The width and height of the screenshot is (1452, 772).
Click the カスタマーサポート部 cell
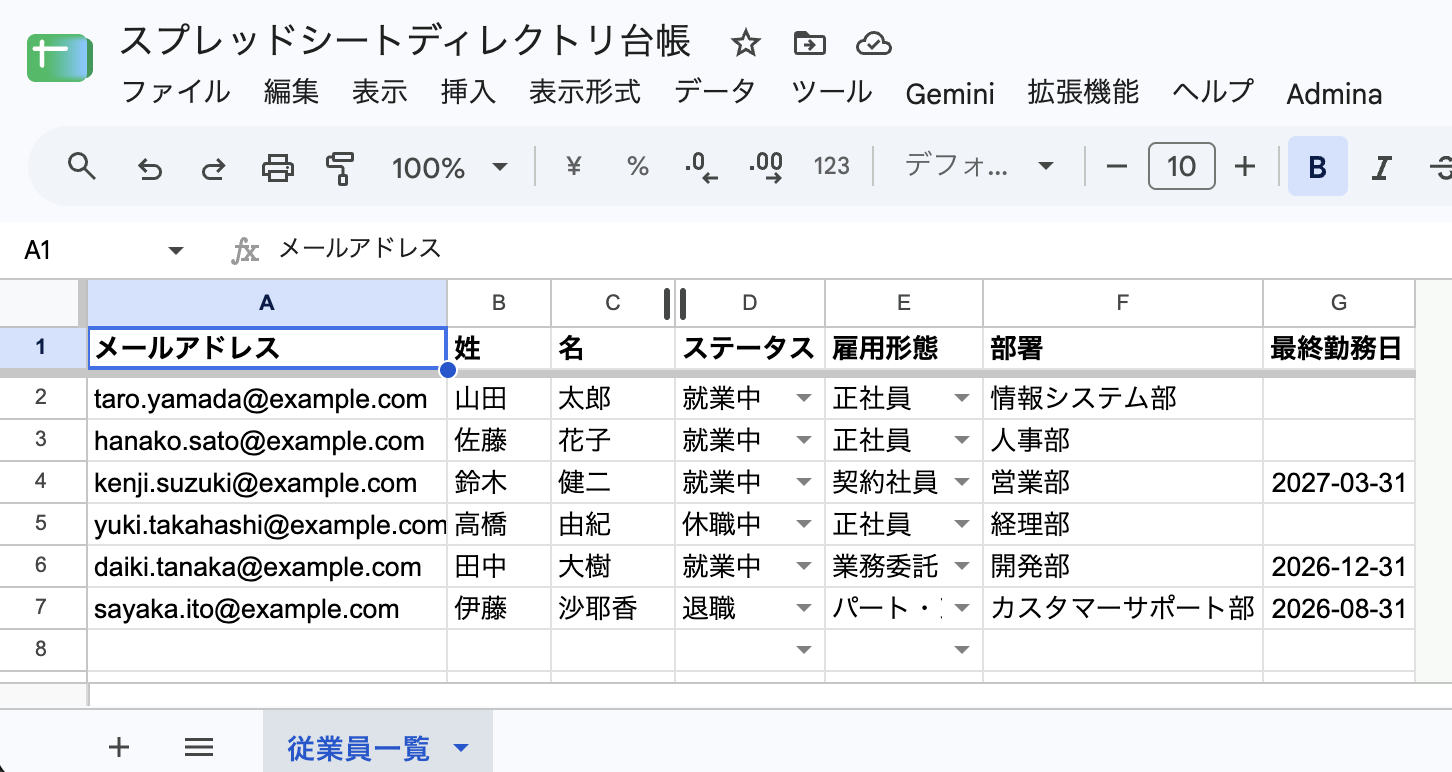tap(1123, 609)
